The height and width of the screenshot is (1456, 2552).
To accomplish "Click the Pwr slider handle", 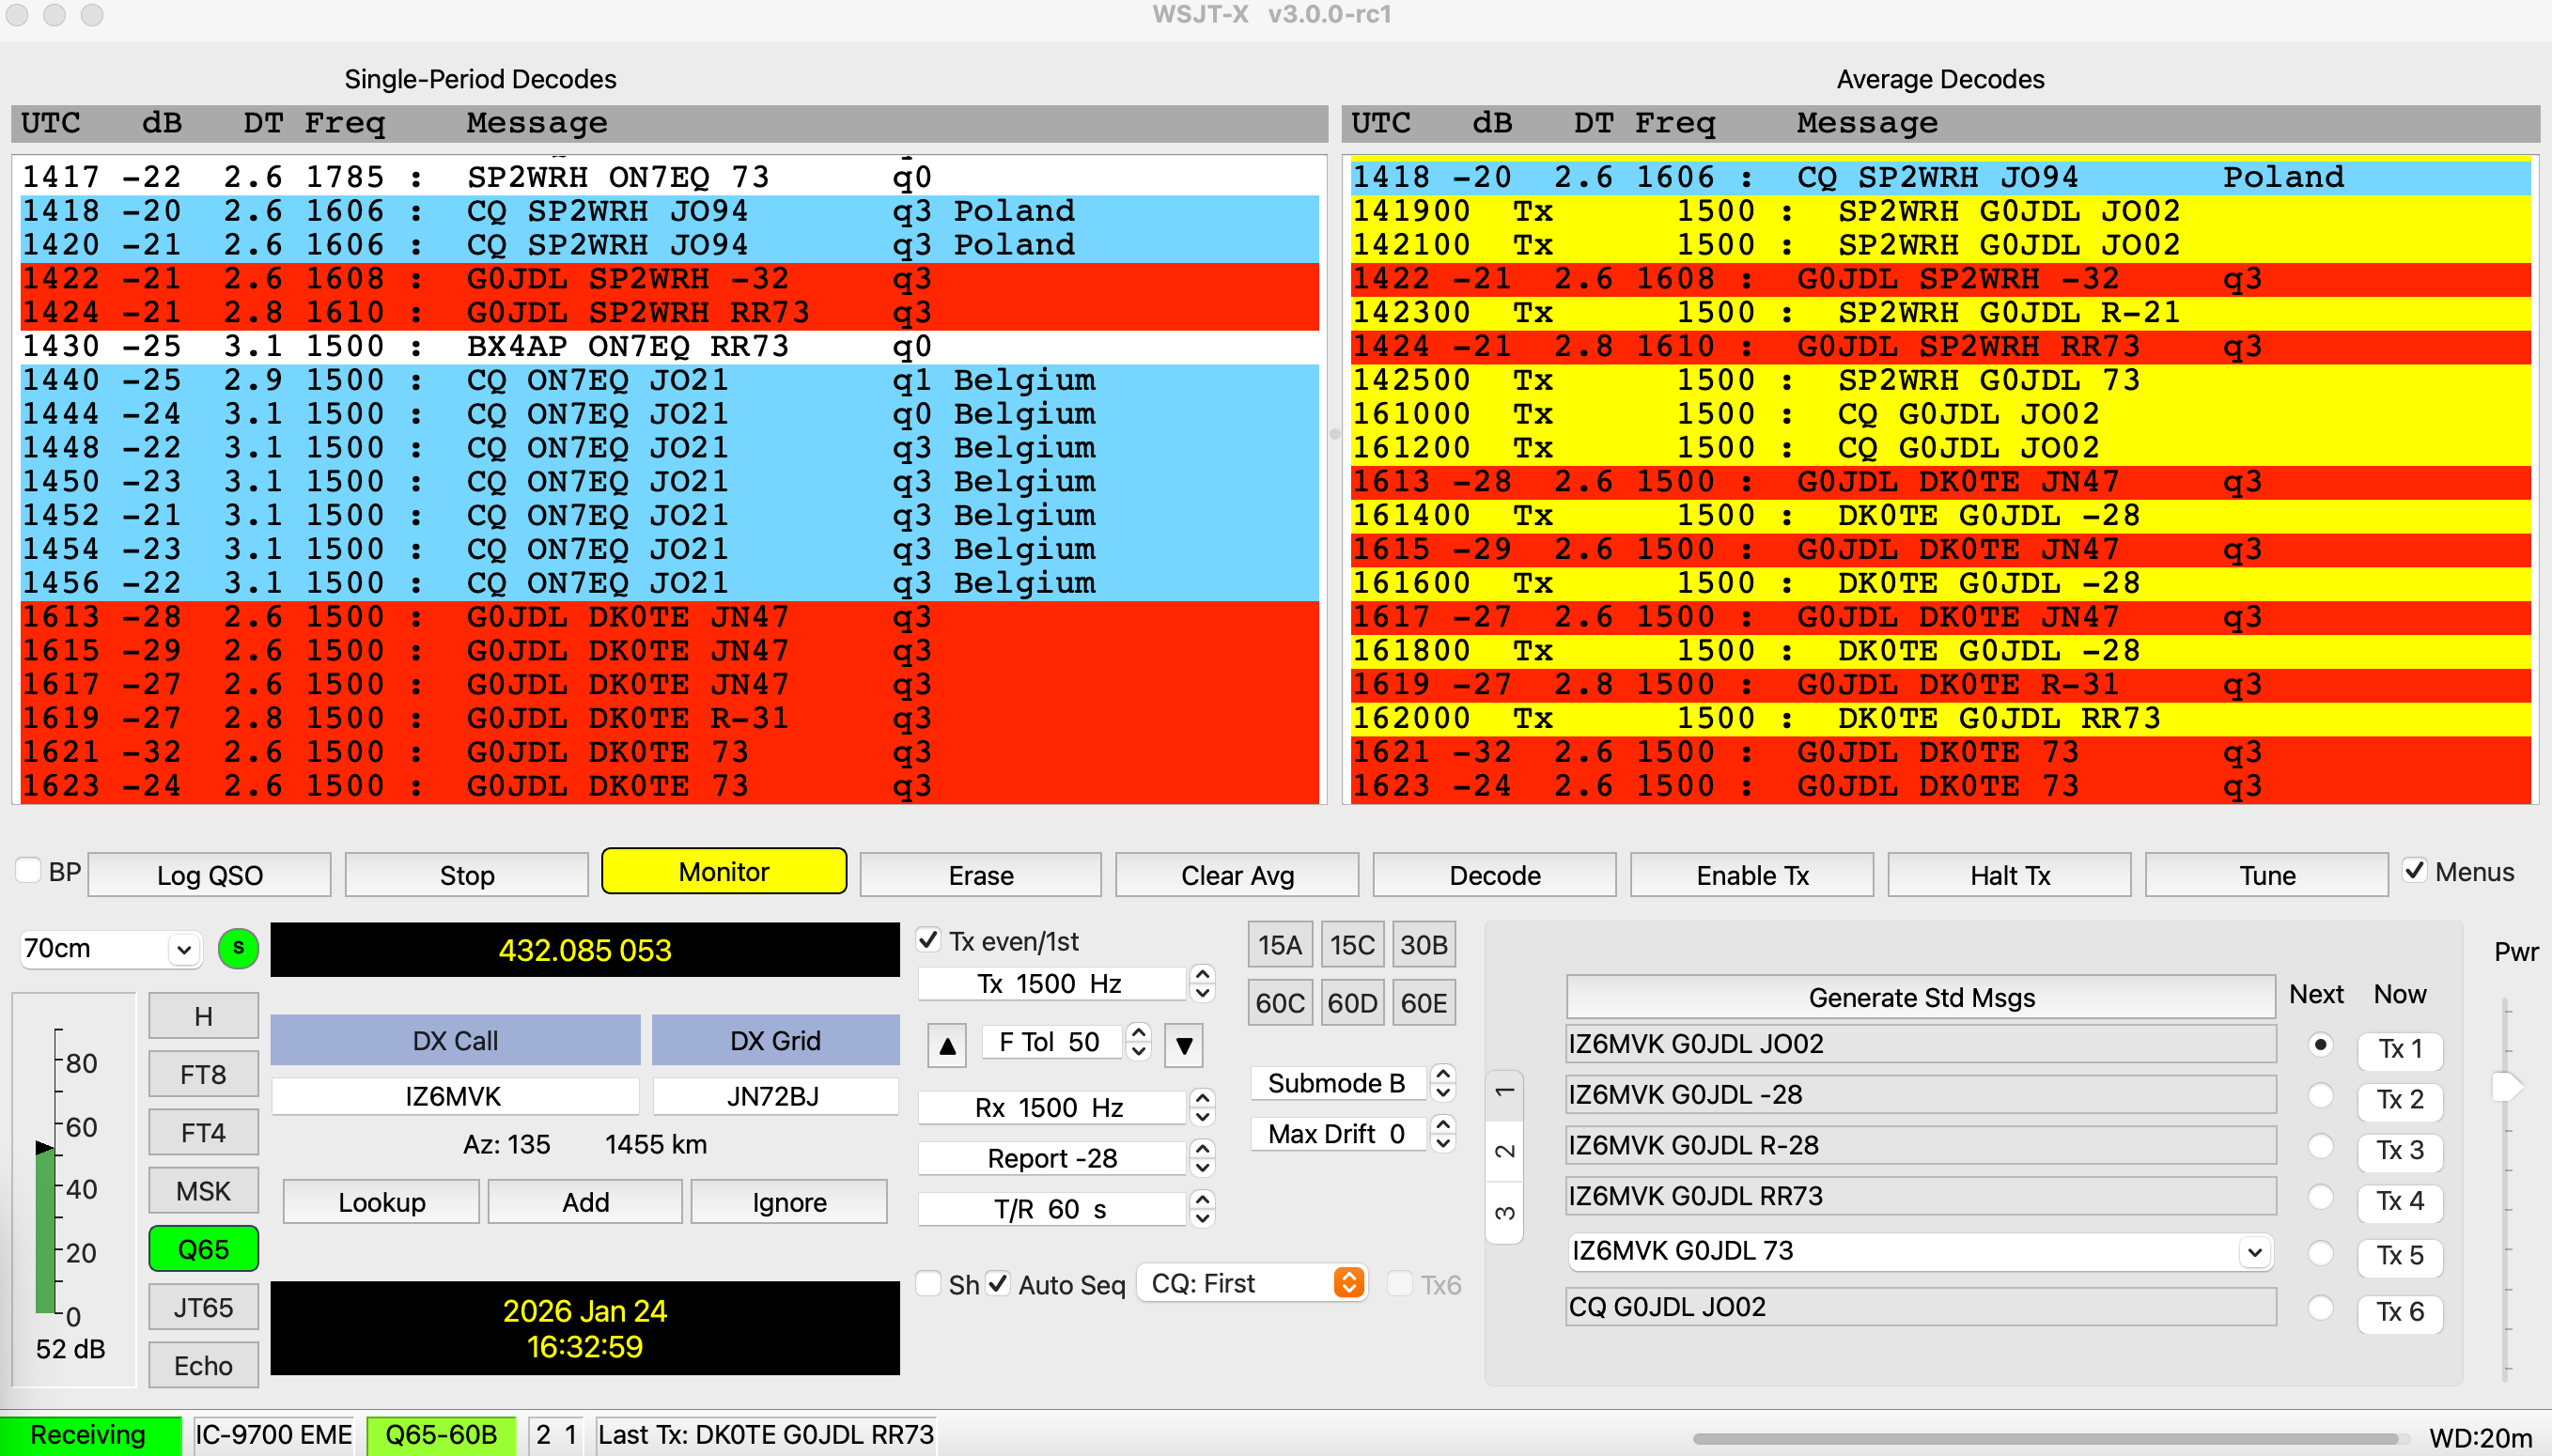I will click(x=2505, y=1086).
